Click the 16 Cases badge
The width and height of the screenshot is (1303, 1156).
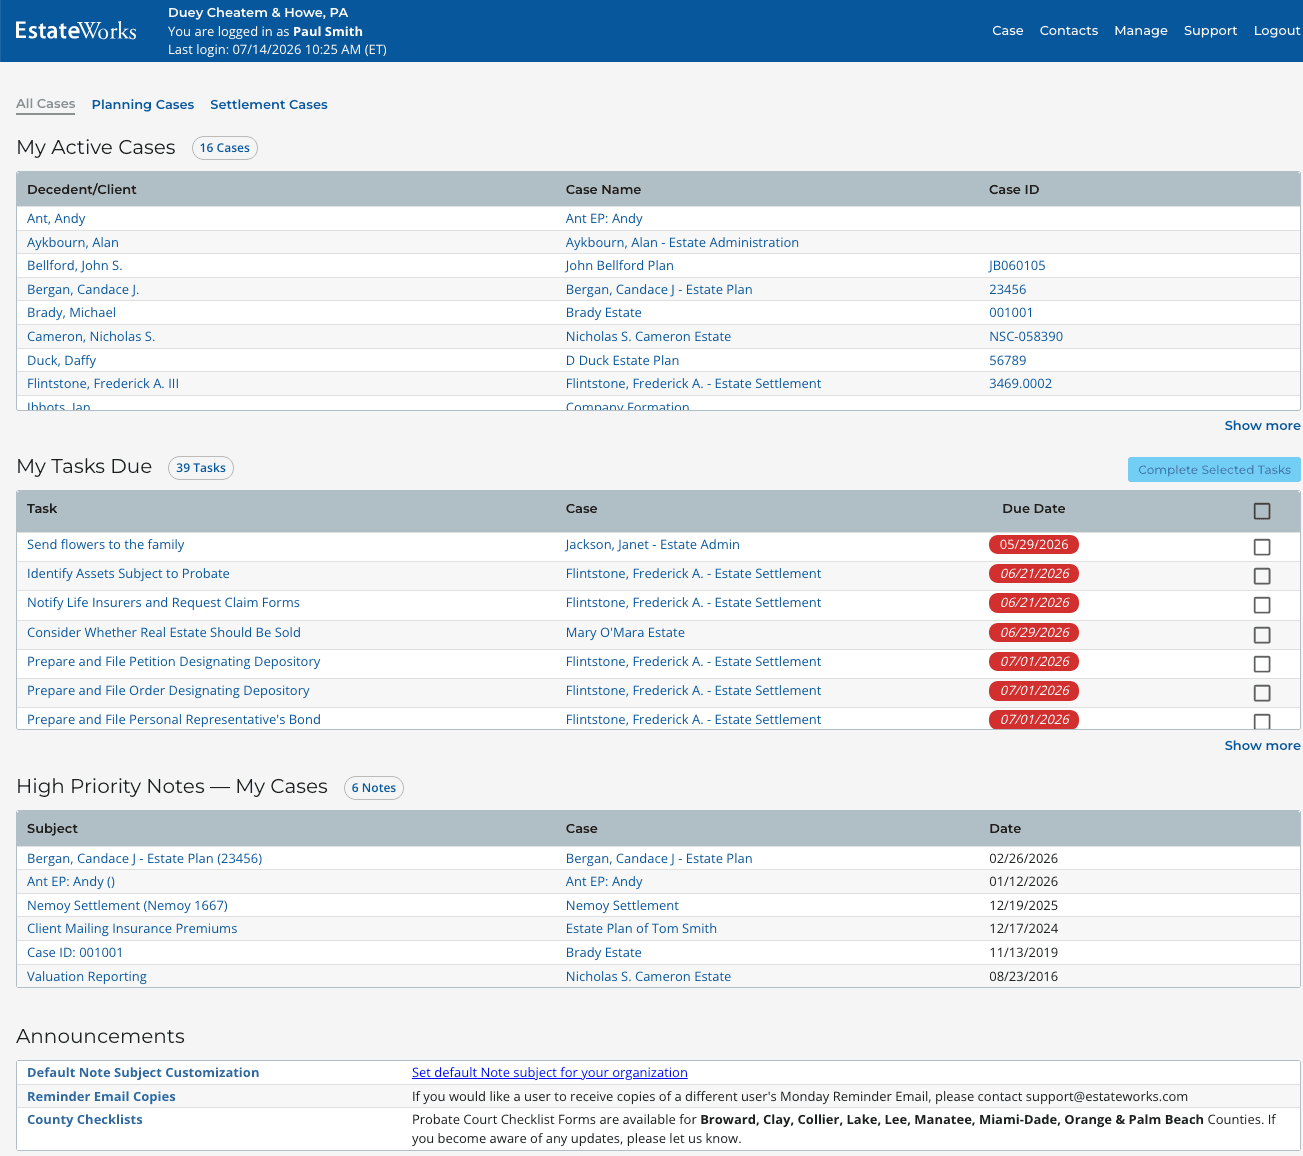point(225,148)
